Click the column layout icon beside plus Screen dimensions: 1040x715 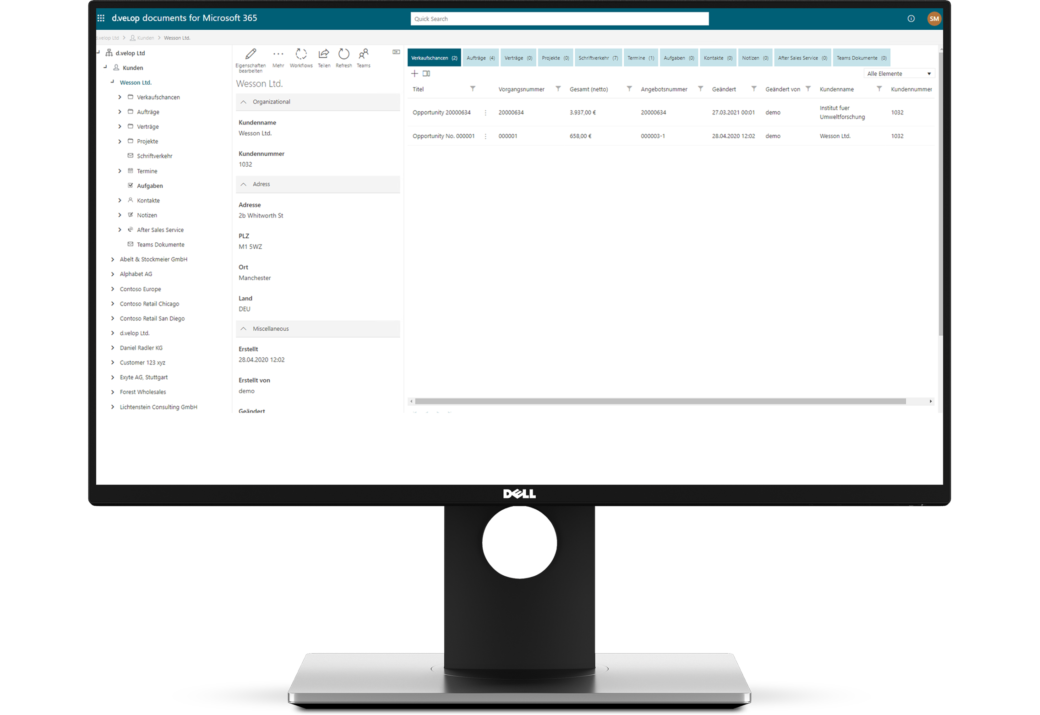(x=426, y=74)
